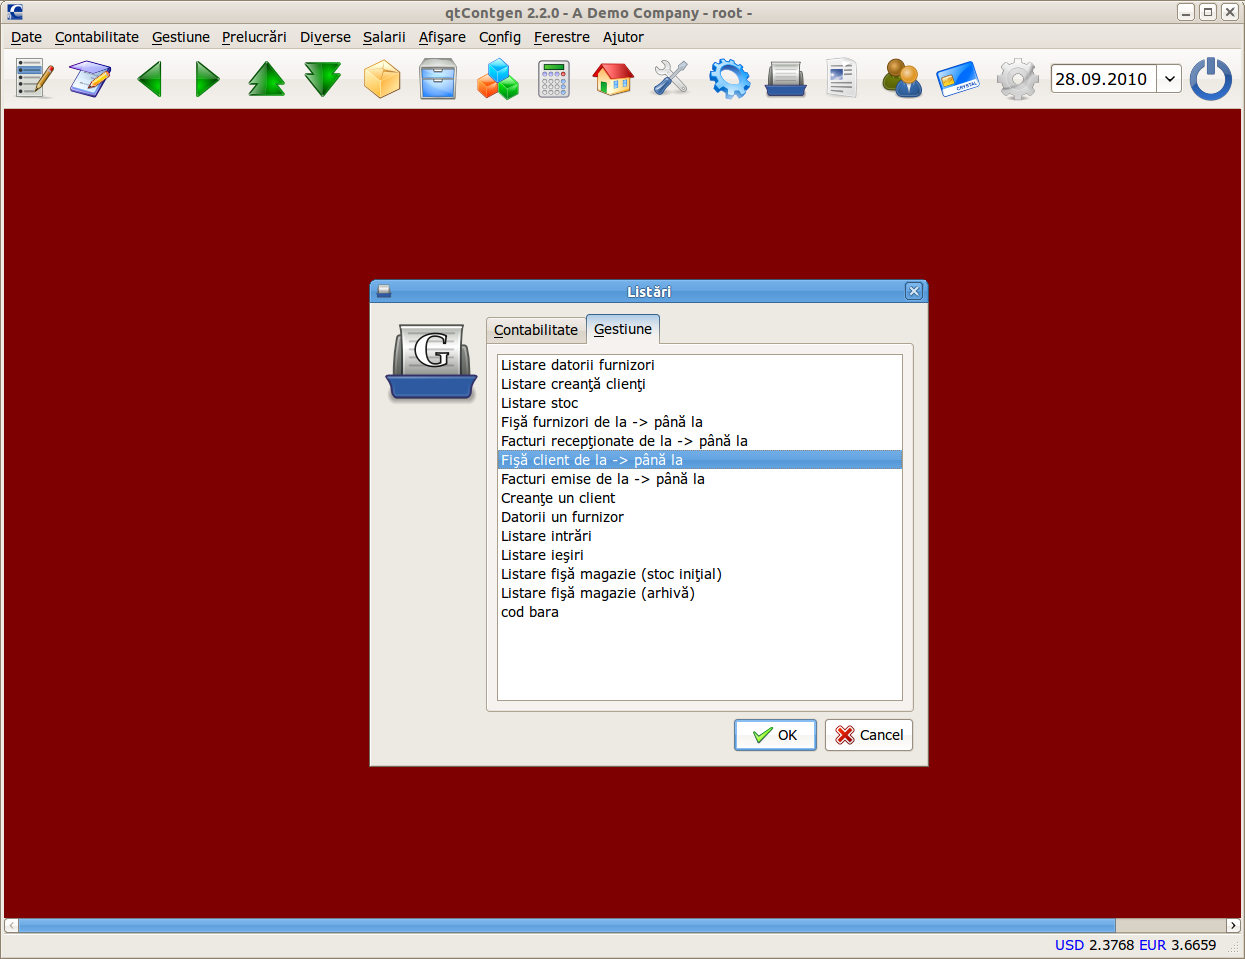Click the colored cubes icon
The height and width of the screenshot is (959, 1245).
tap(497, 78)
